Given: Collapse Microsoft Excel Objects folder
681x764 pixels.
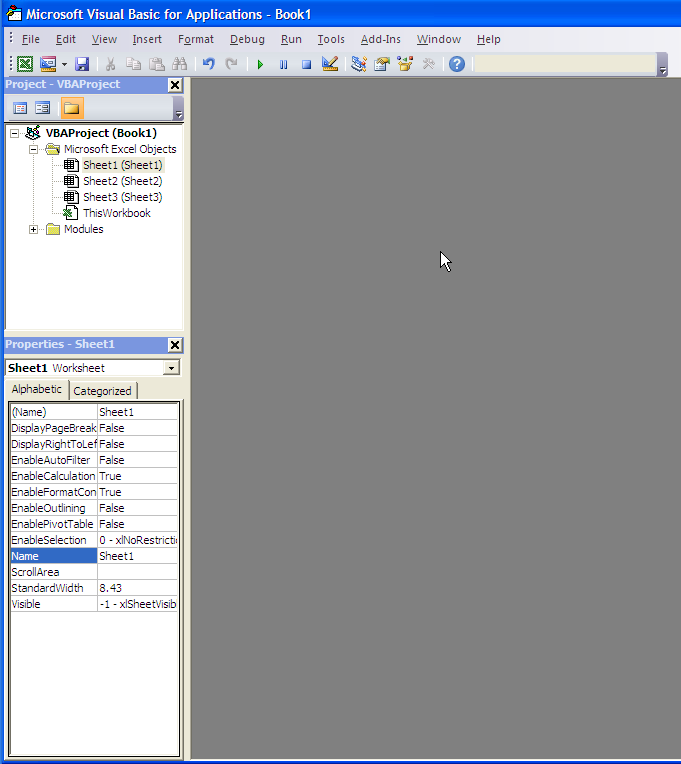Looking at the screenshot, I should coord(33,149).
